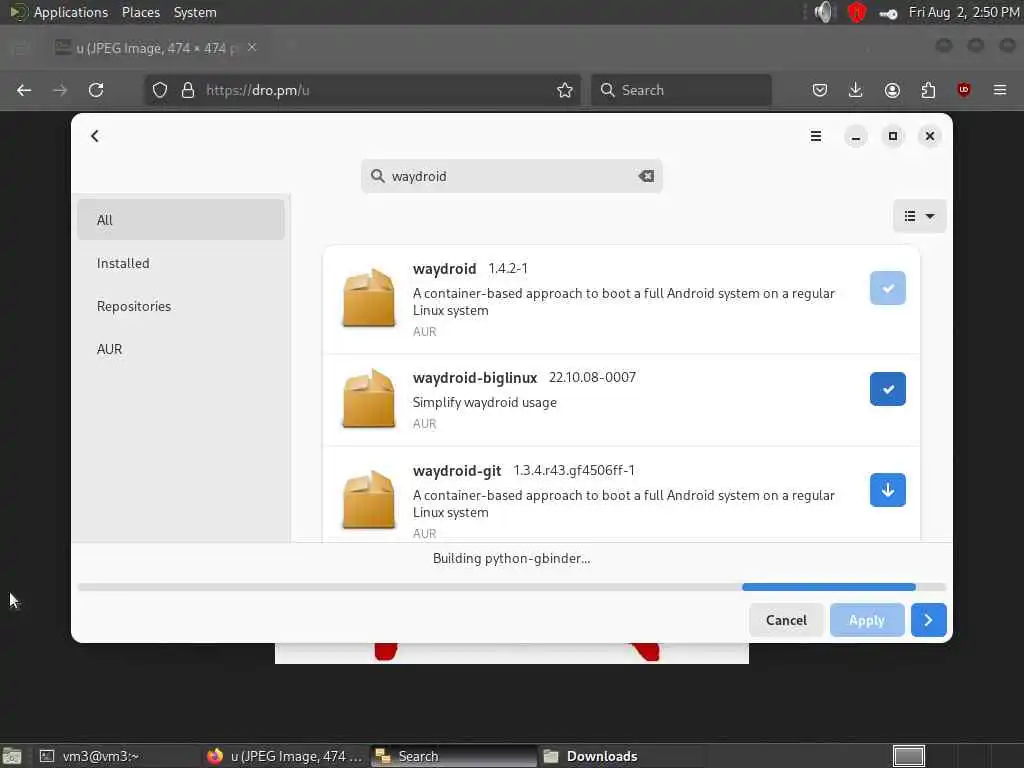Image resolution: width=1024 pixels, height=768 pixels.
Task: Reload the Firefox page
Action: [96, 90]
